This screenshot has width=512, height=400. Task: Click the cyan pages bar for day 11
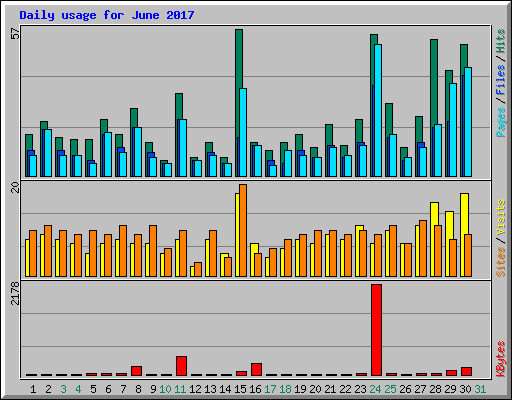183,148
